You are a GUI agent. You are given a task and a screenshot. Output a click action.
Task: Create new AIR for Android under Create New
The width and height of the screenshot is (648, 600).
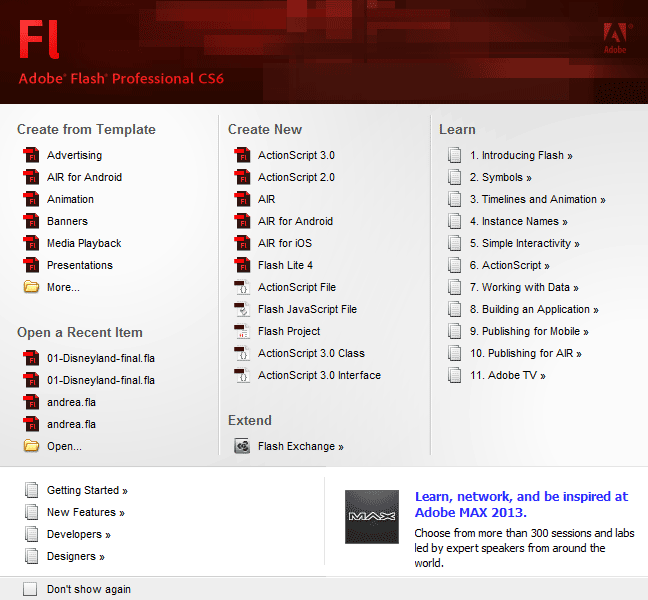295,221
